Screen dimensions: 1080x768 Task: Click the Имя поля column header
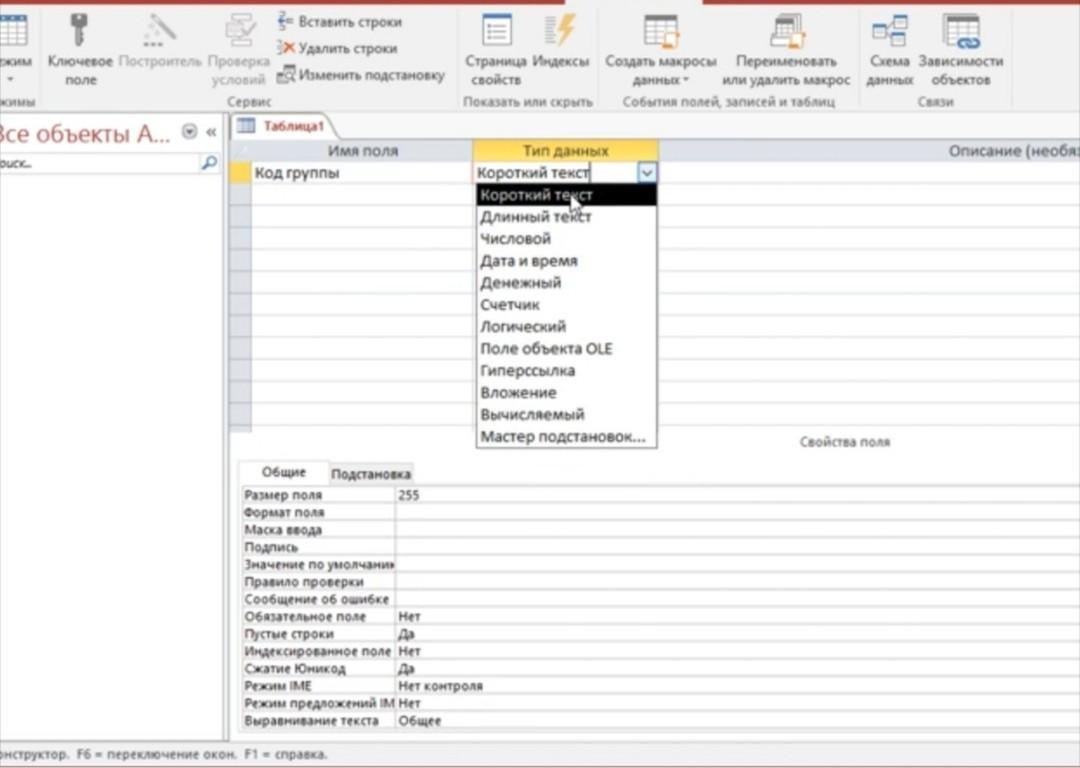pyautogui.click(x=362, y=151)
